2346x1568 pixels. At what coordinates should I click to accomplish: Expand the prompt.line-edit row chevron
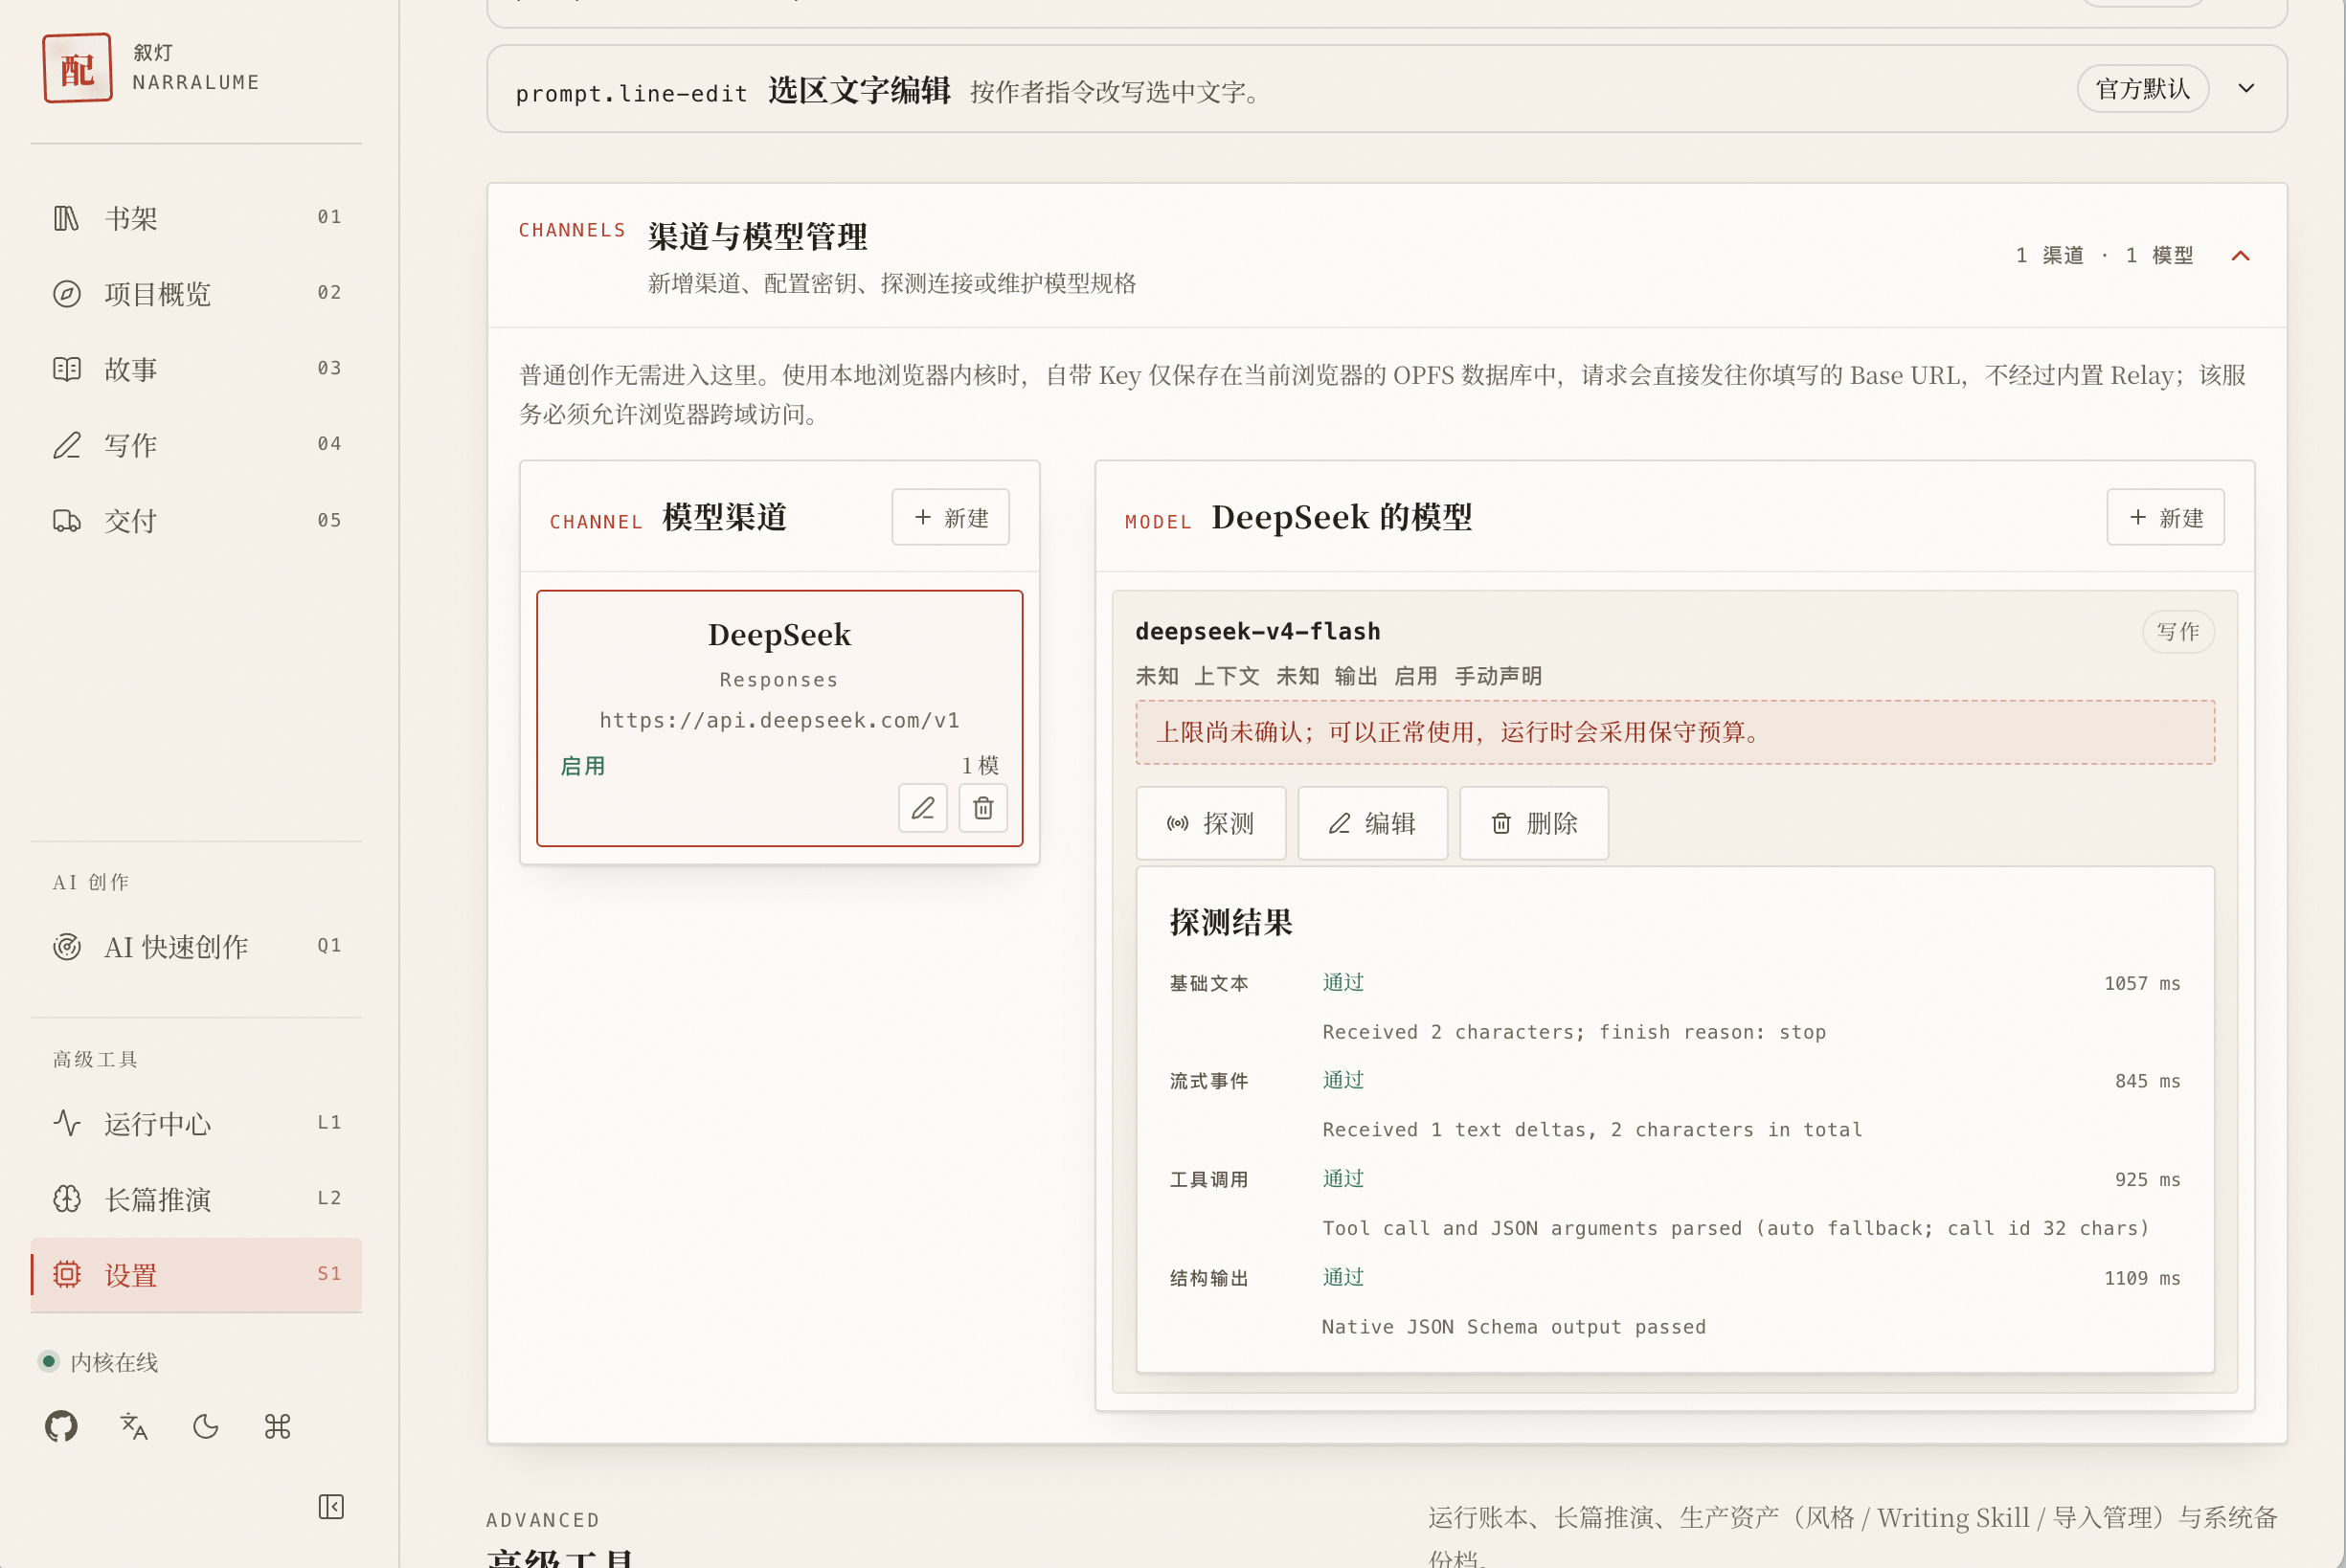(2246, 89)
